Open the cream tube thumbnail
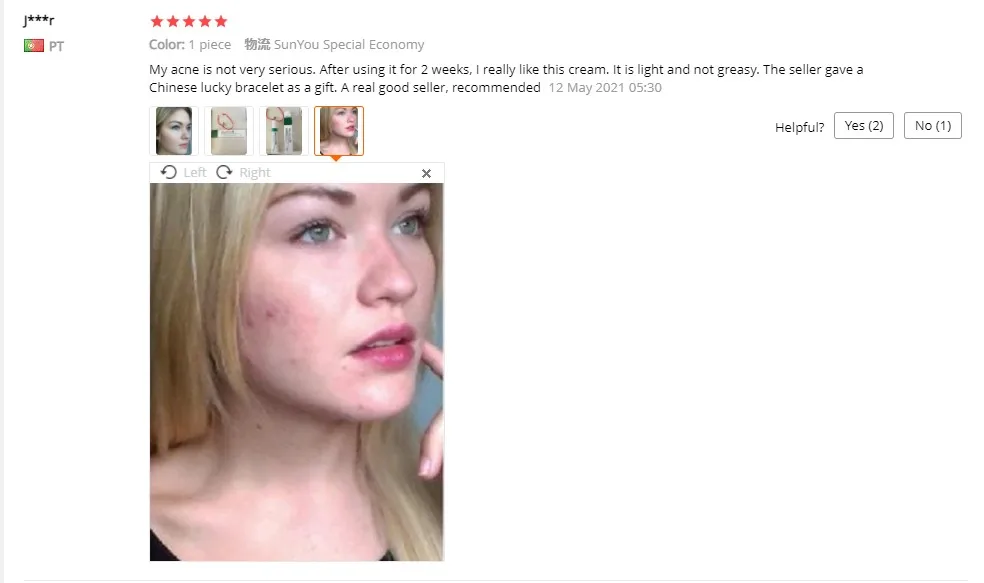This screenshot has height=583, width=984. (x=284, y=131)
